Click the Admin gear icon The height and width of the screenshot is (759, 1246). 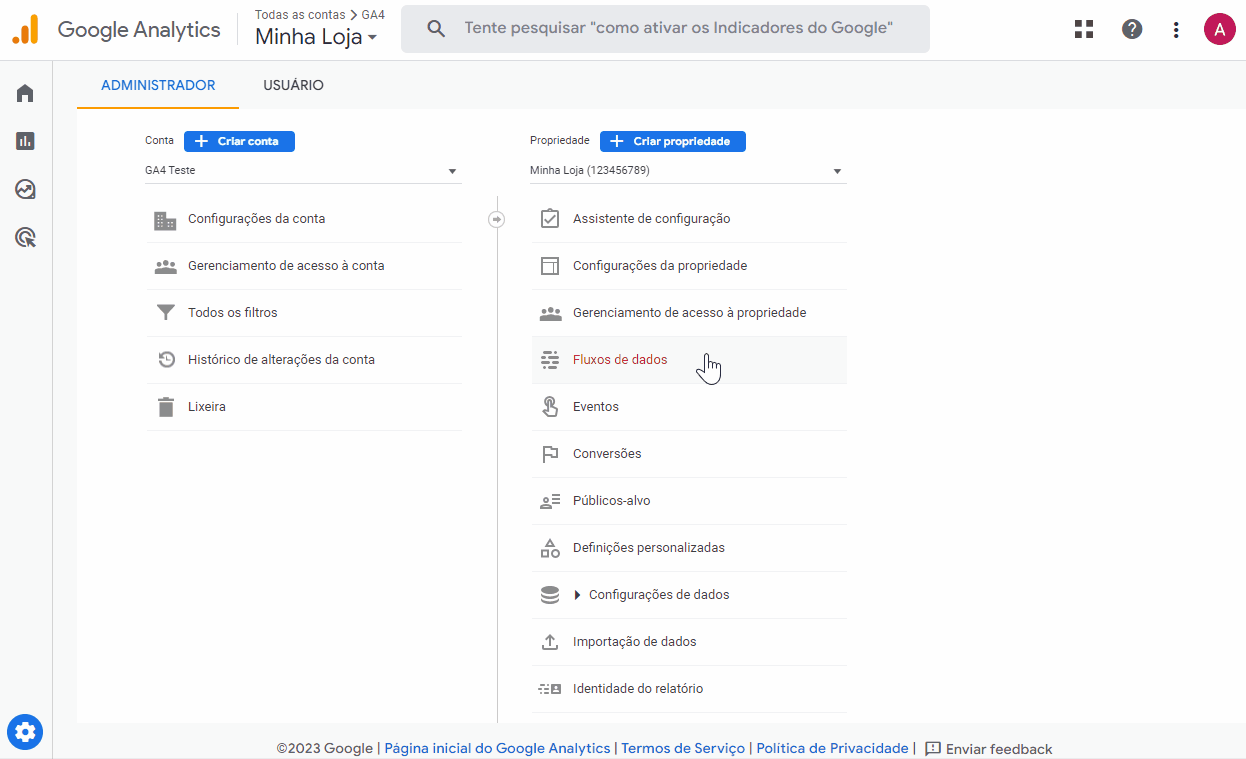25,733
